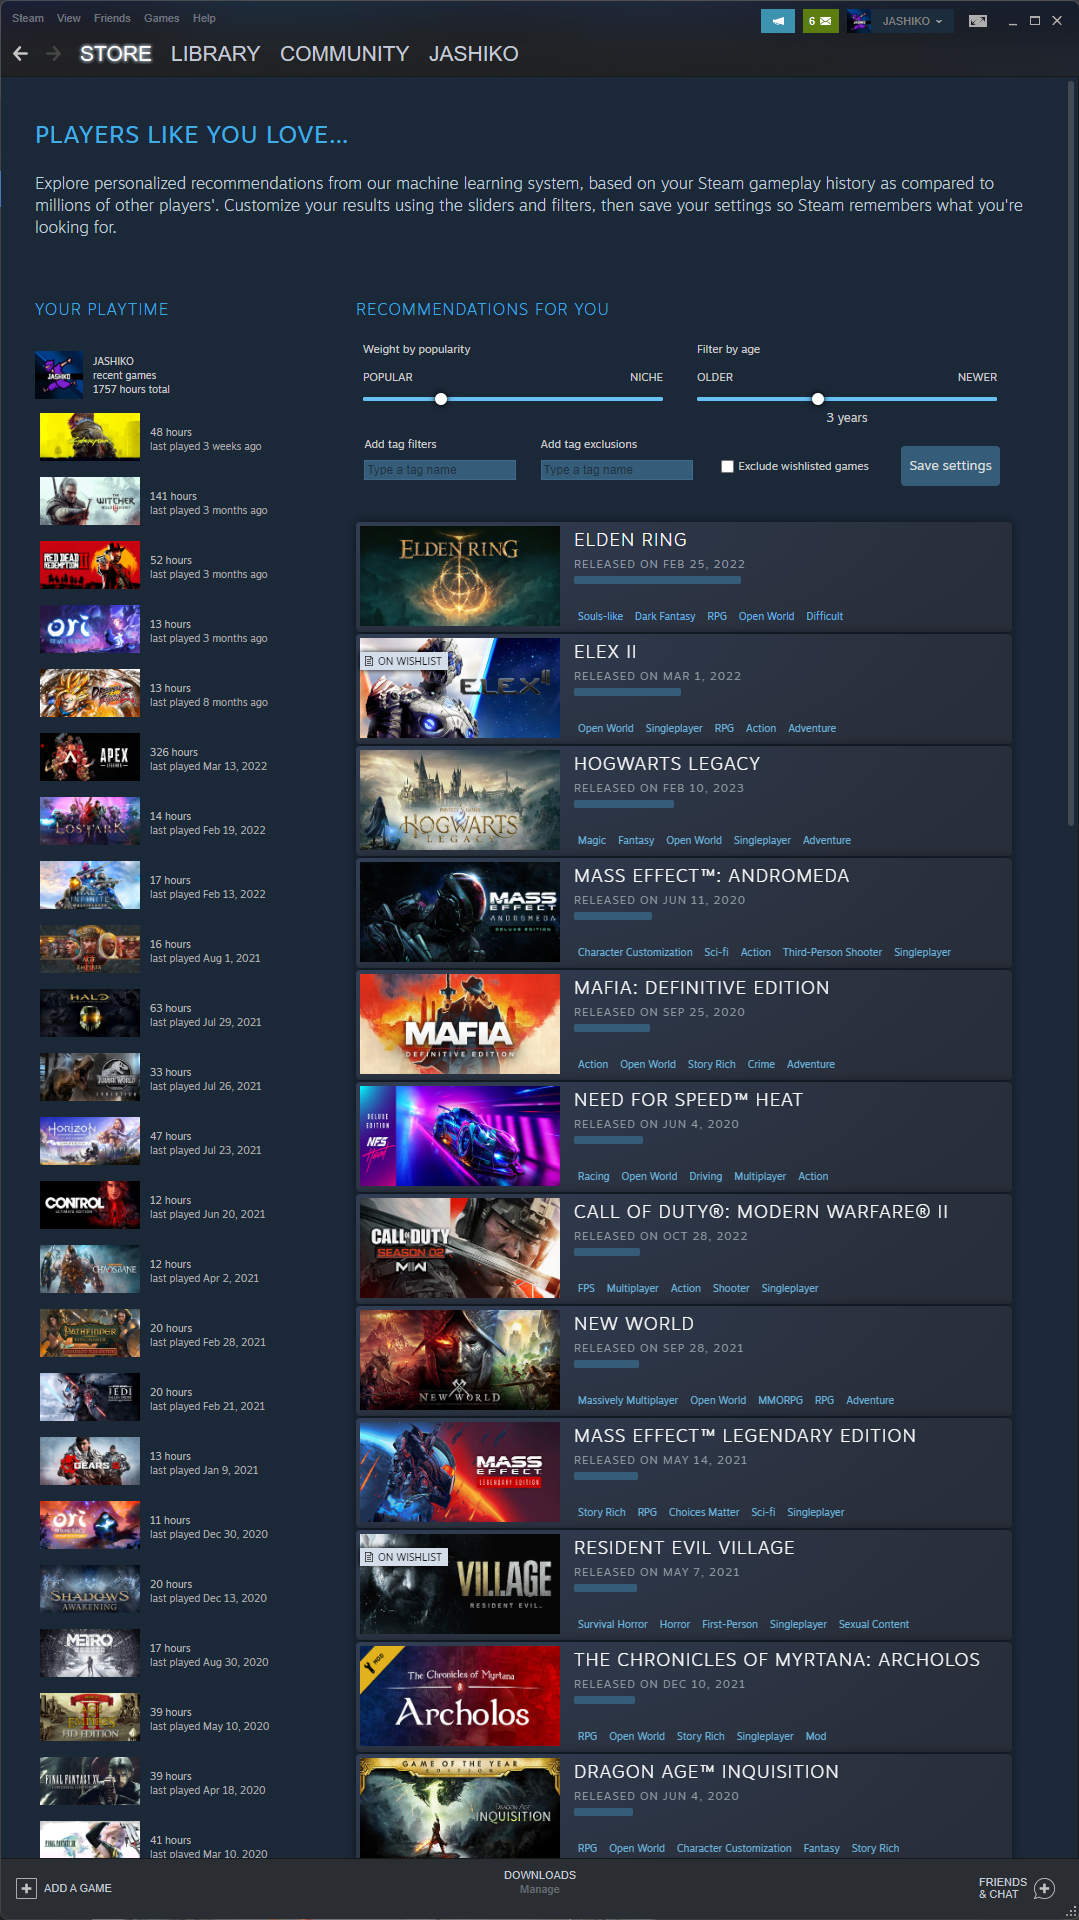Switch to Big Picture mode icon
The image size is (1079, 1920).
pyautogui.click(x=978, y=21)
